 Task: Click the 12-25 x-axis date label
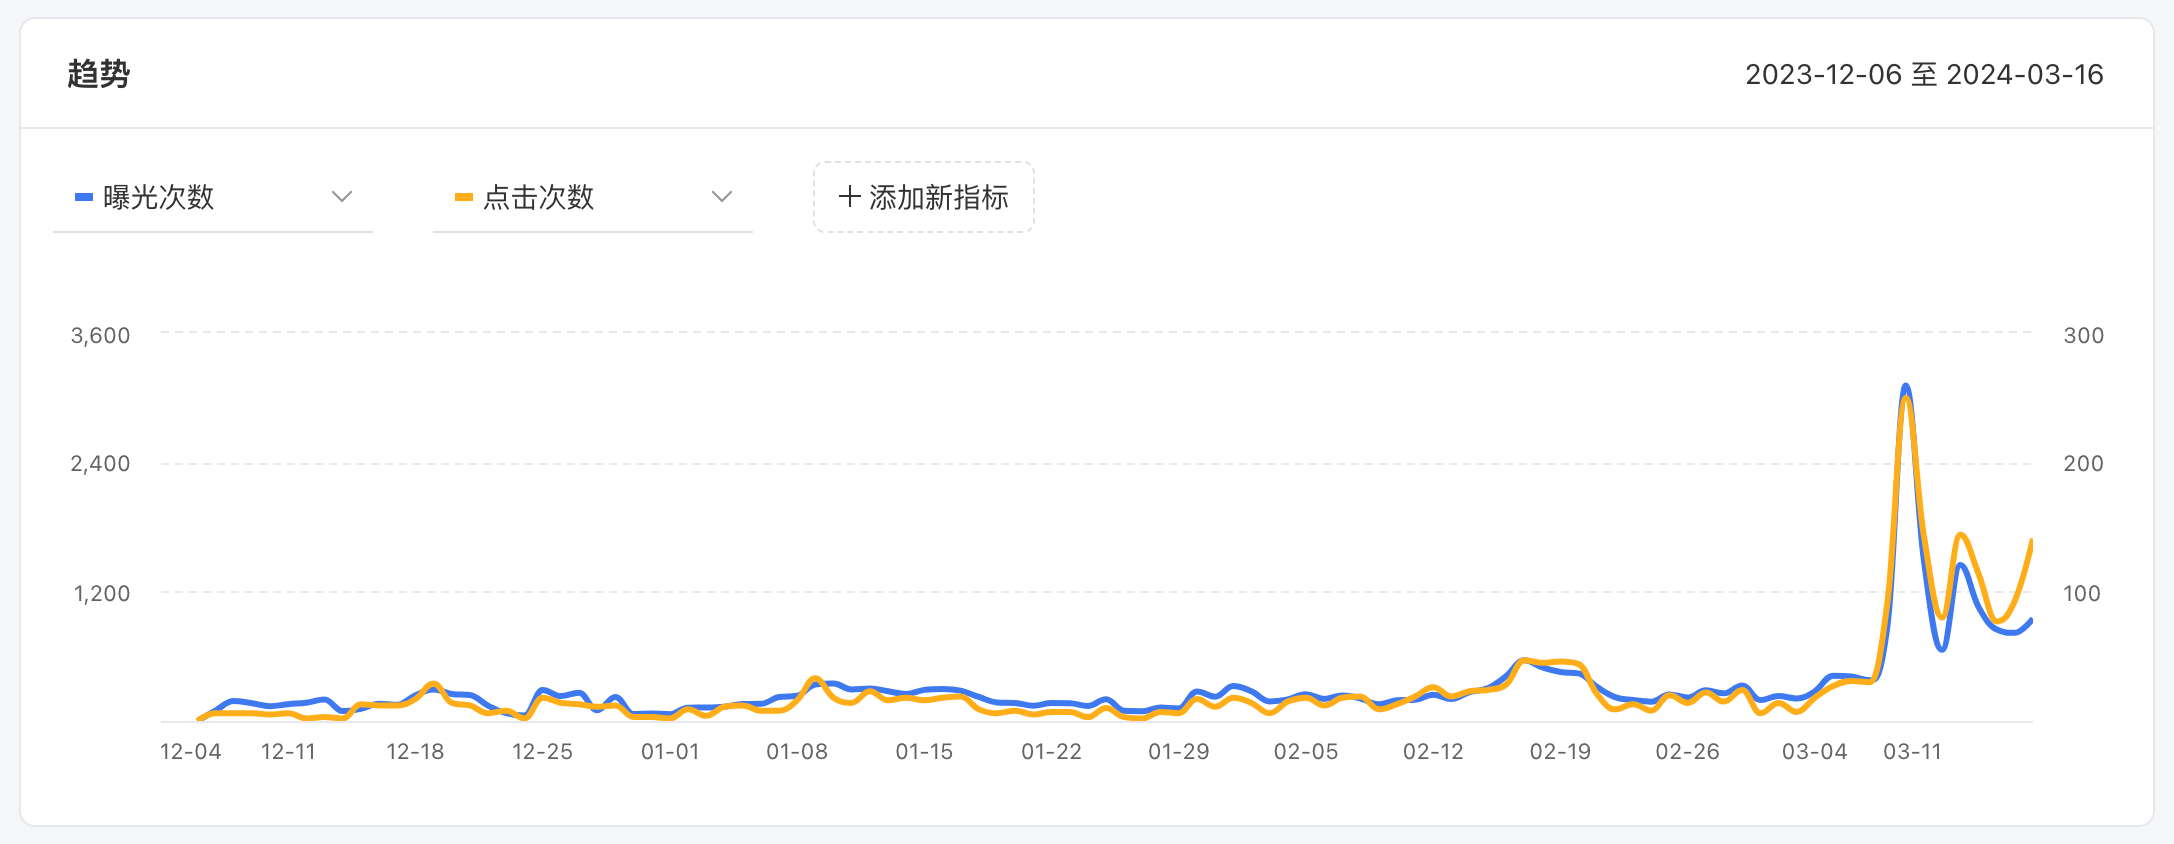click(x=542, y=752)
